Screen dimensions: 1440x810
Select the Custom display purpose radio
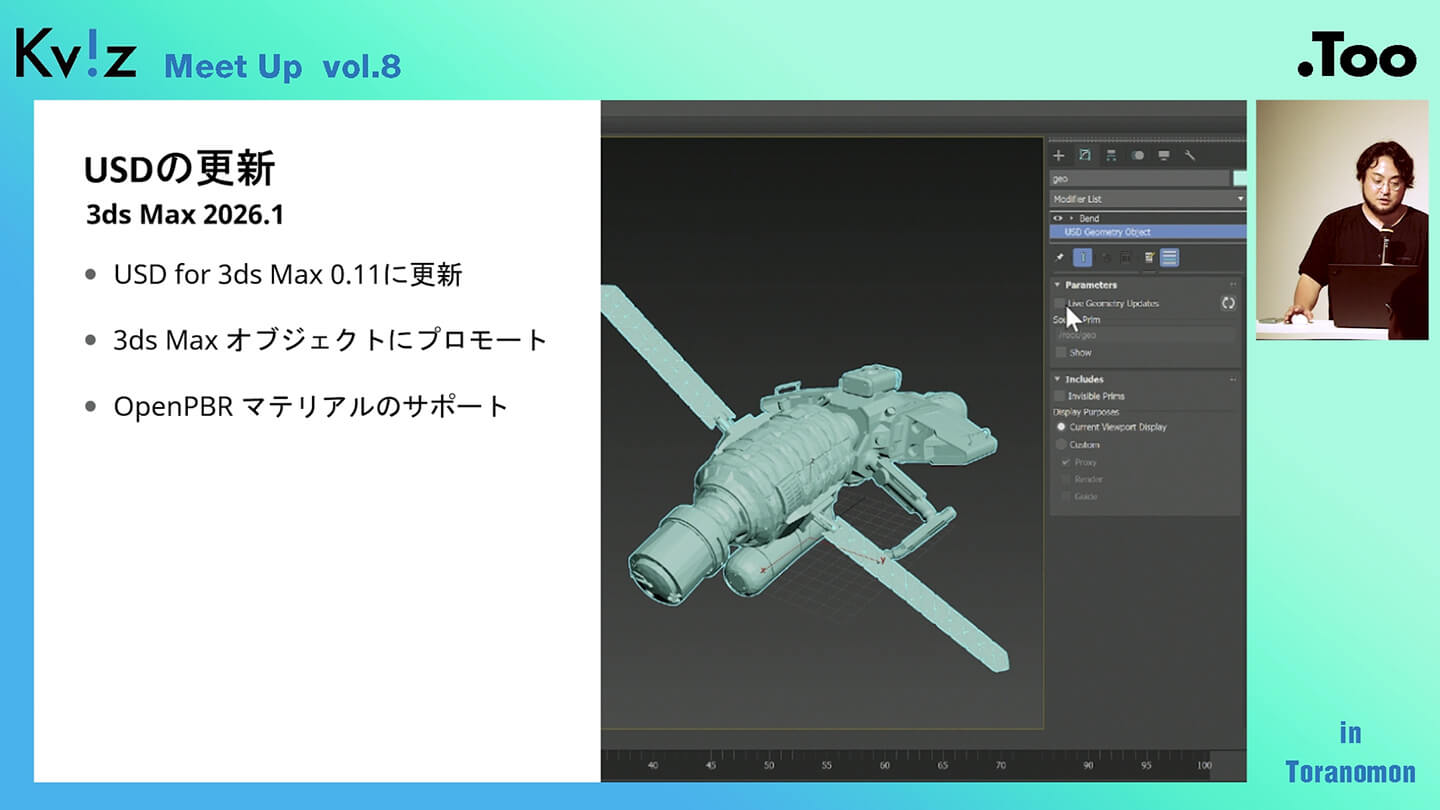(x=1061, y=445)
